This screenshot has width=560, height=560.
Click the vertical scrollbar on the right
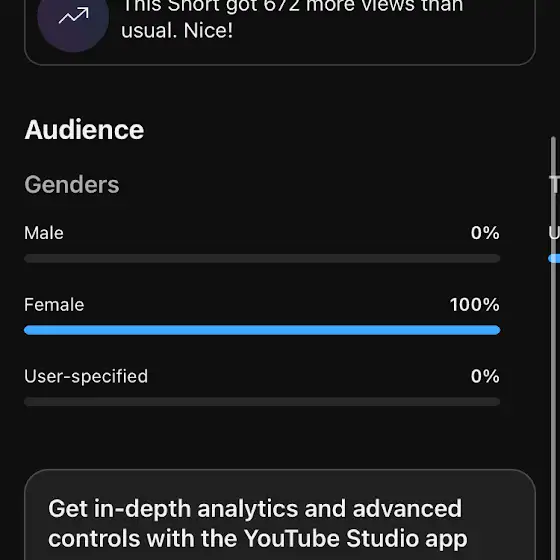coord(553,348)
